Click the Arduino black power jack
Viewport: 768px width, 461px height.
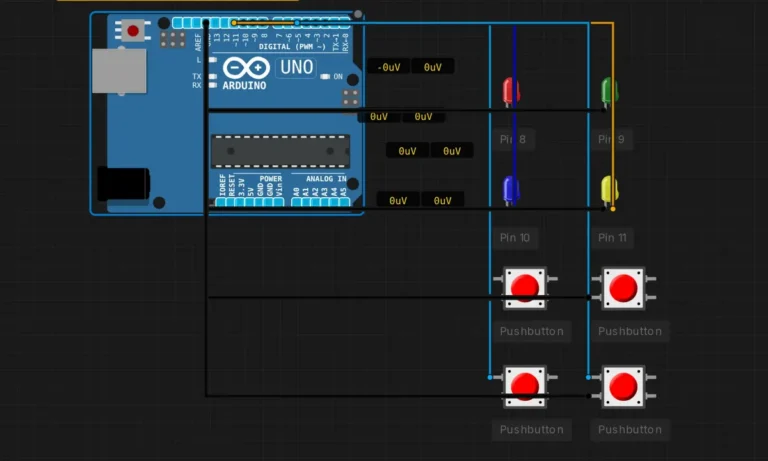[123, 184]
